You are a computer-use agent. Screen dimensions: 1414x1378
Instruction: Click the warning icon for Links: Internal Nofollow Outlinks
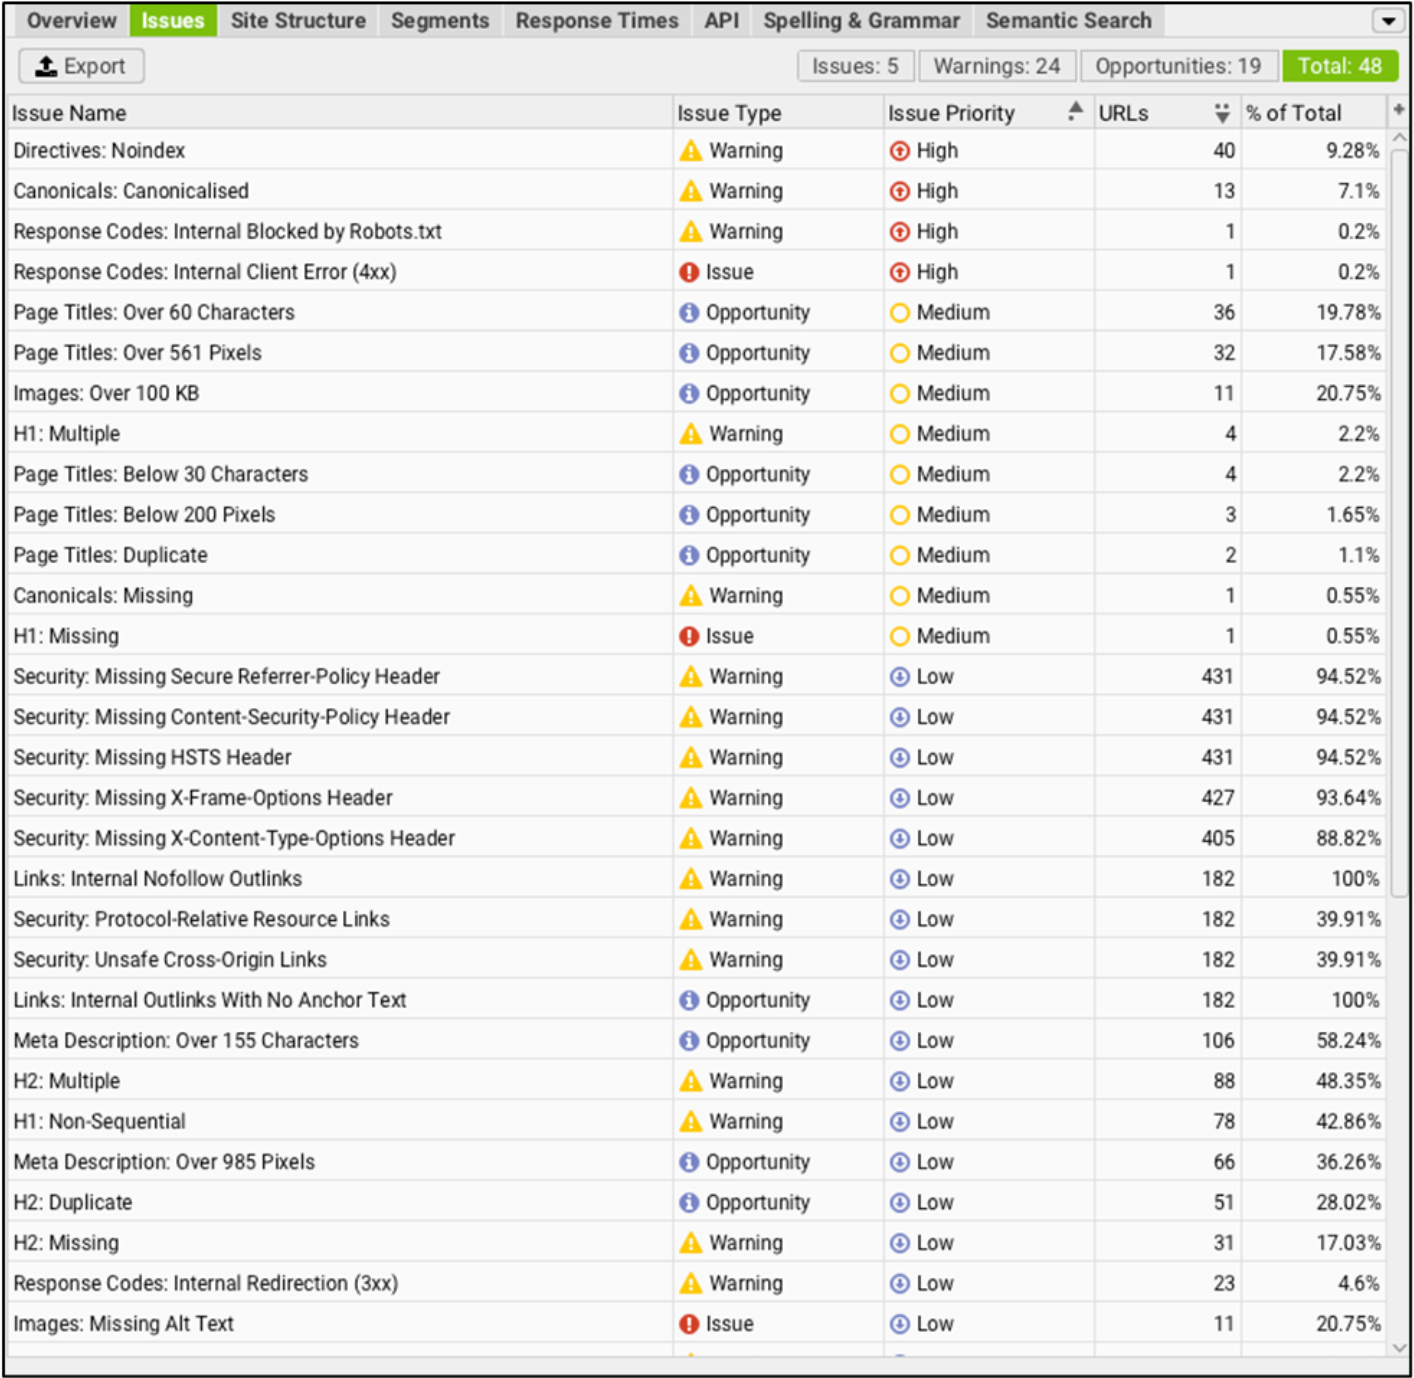[691, 879]
